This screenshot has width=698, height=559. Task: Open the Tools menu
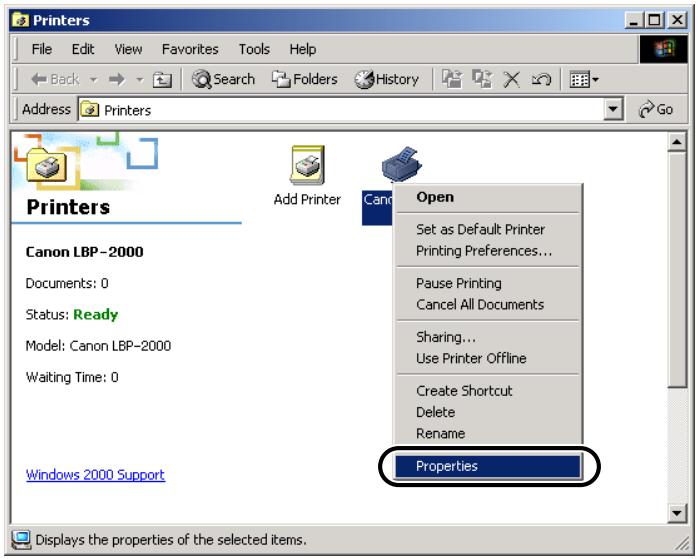pyautogui.click(x=254, y=49)
